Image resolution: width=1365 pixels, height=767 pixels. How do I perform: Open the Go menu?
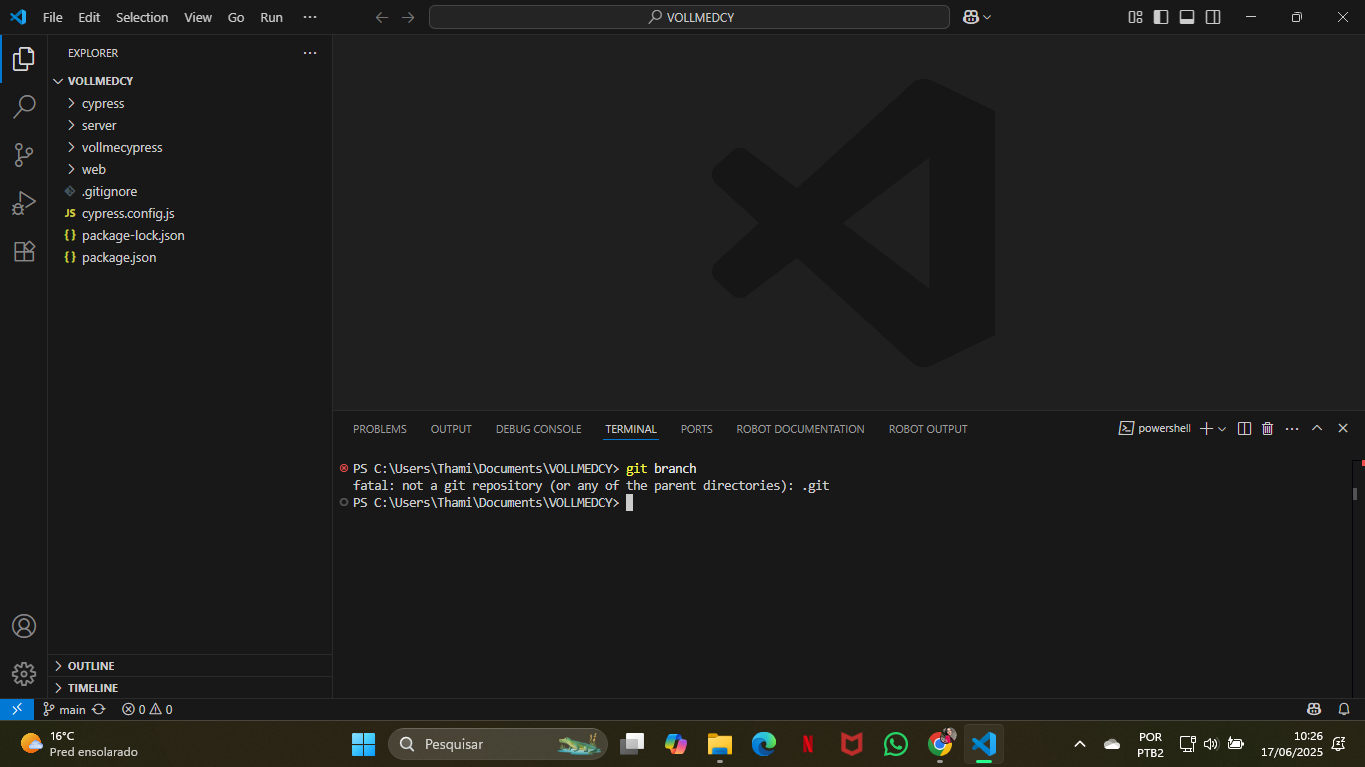pos(236,17)
